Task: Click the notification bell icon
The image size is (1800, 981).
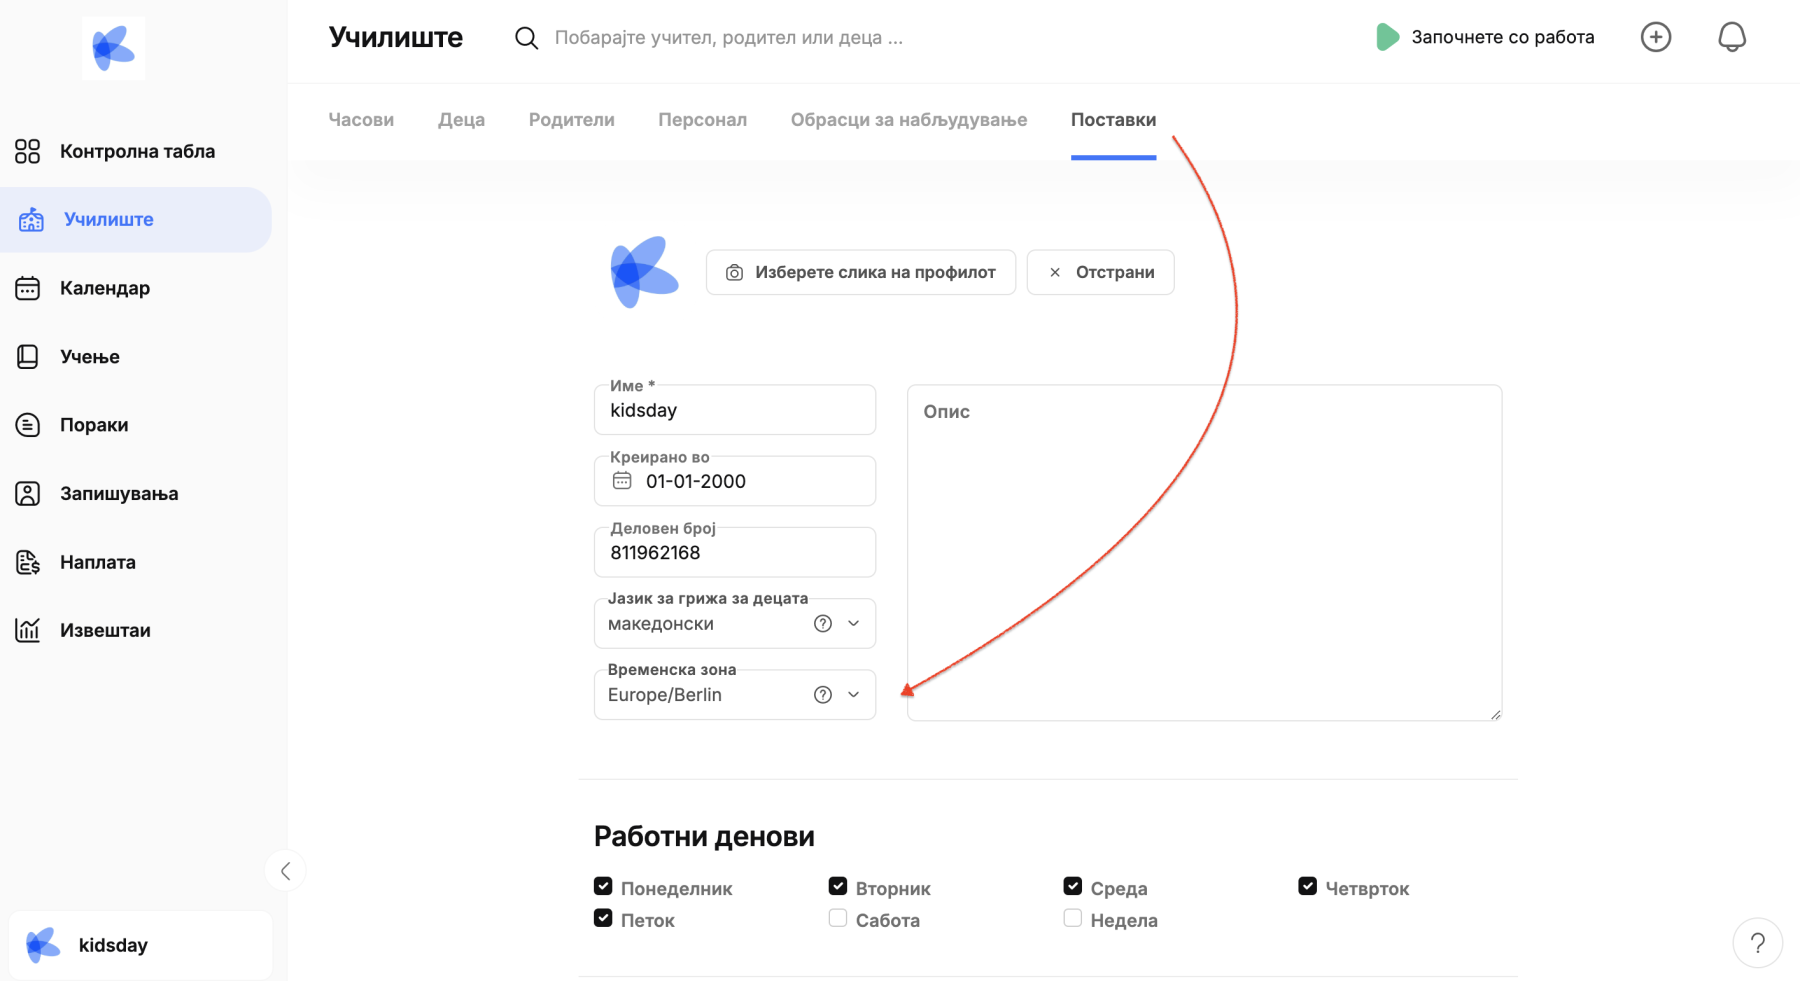Action: tap(1731, 37)
